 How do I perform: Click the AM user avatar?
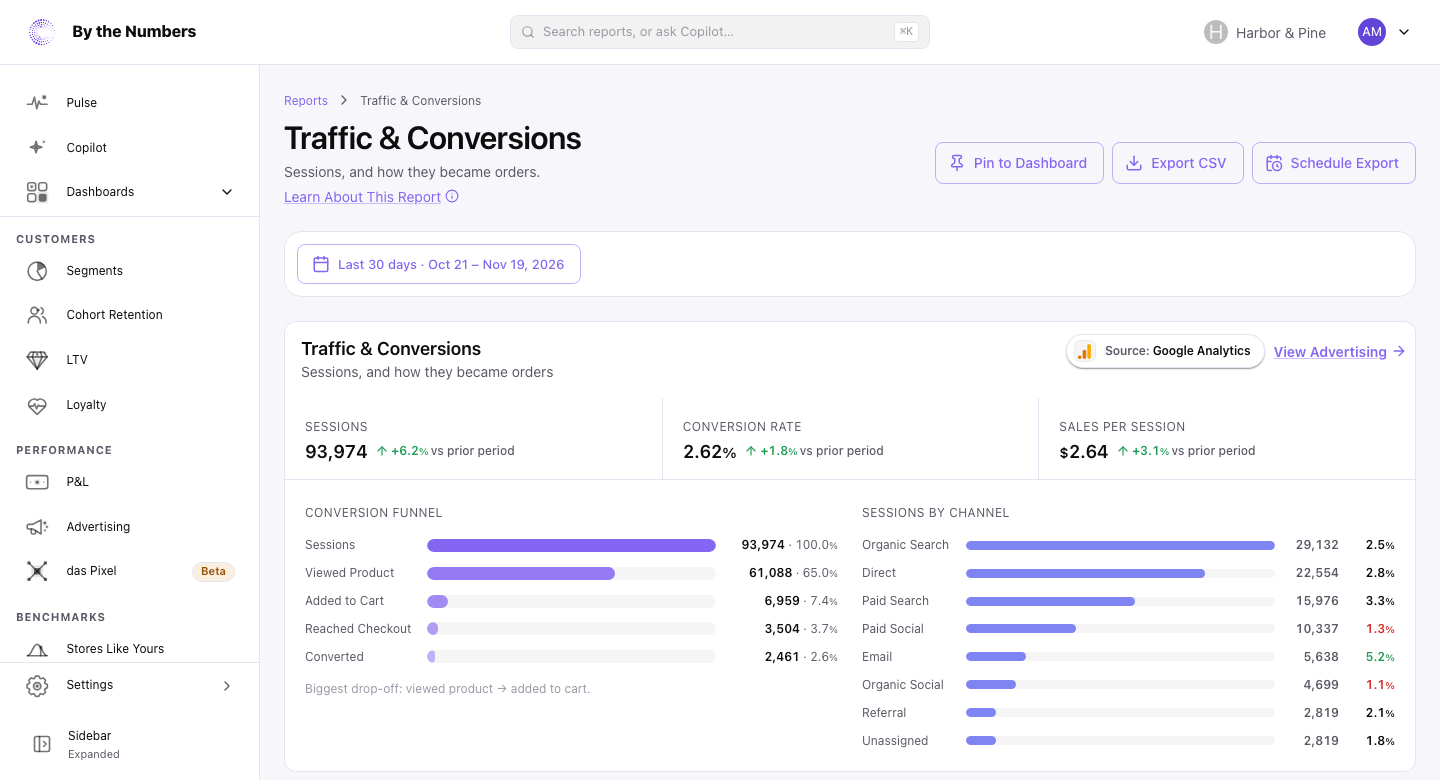click(x=1372, y=32)
